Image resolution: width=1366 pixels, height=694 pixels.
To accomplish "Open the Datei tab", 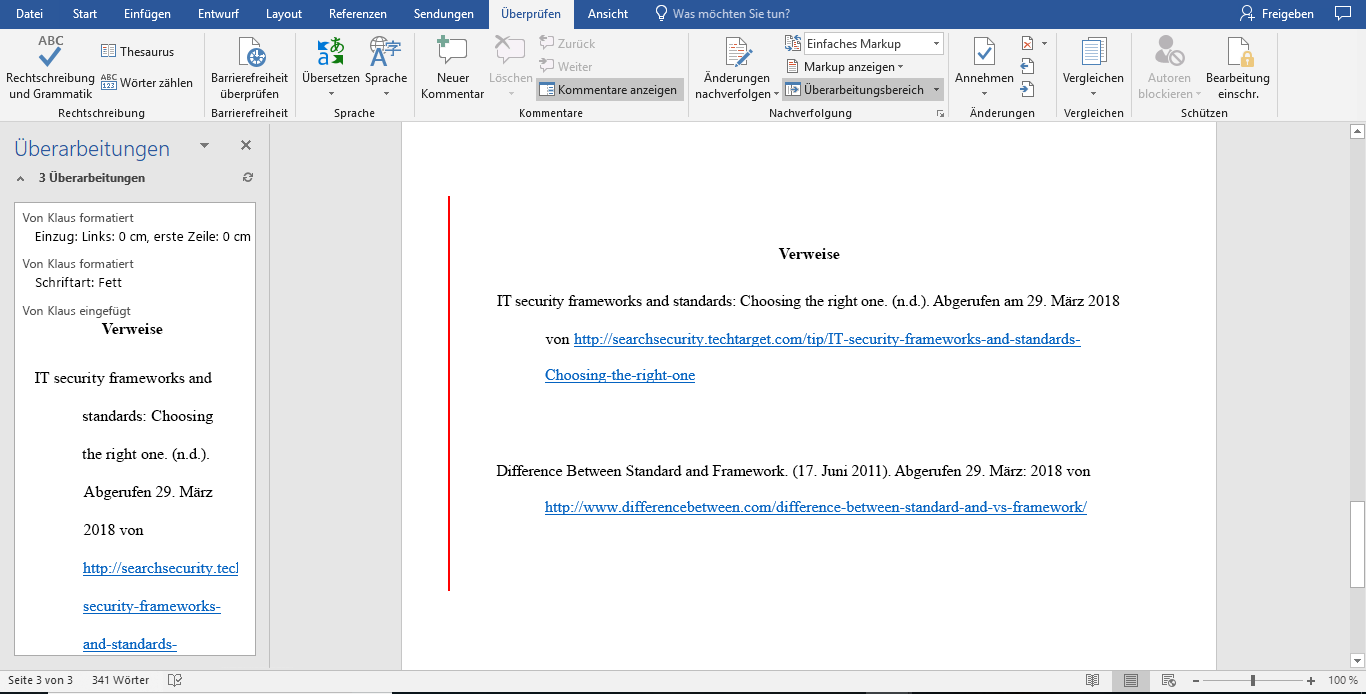I will (30, 14).
